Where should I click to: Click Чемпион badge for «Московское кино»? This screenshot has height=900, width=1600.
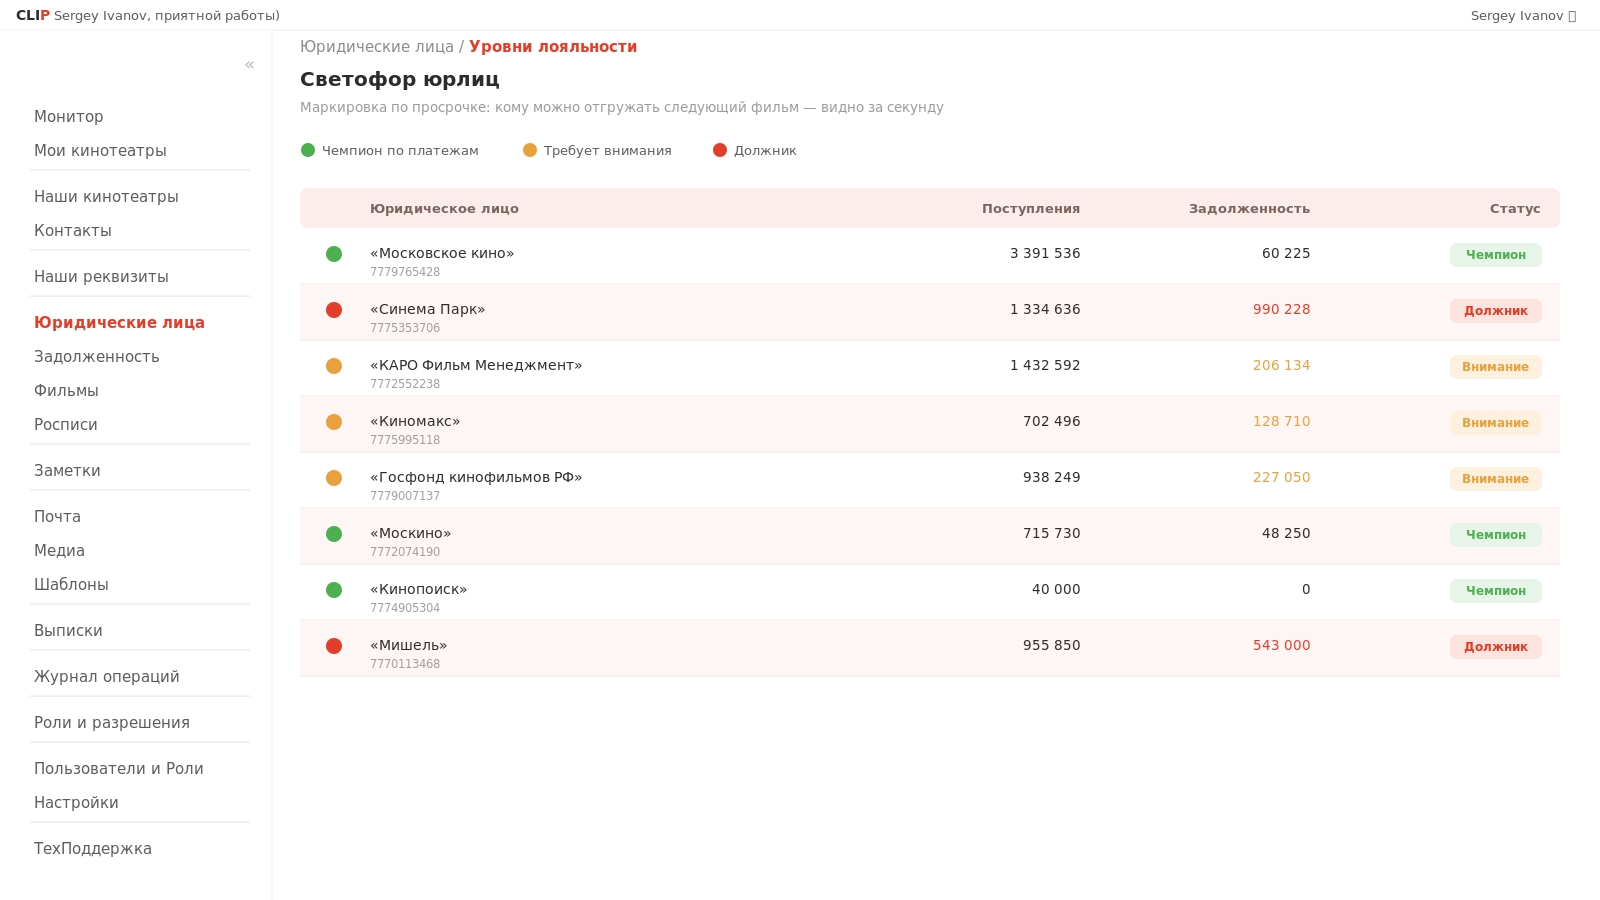pos(1496,255)
